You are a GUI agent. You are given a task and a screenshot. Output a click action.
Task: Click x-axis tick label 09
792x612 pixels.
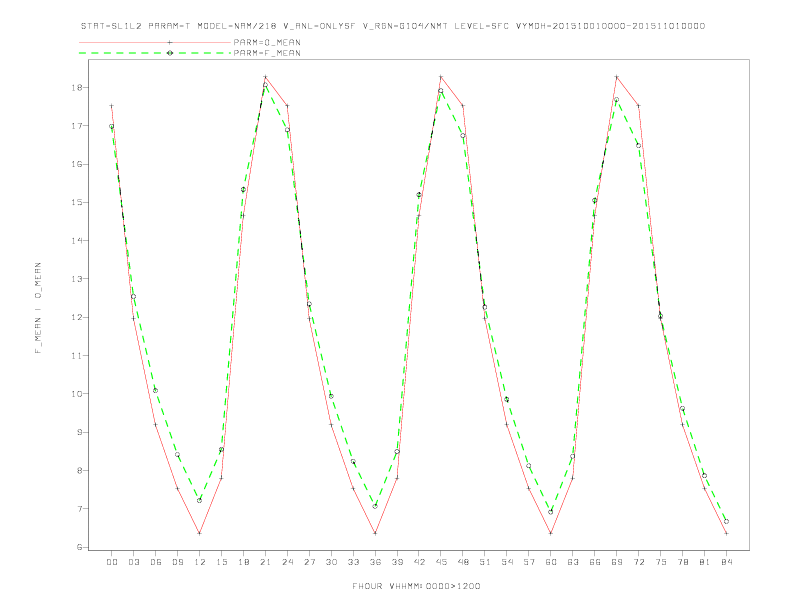click(177, 562)
